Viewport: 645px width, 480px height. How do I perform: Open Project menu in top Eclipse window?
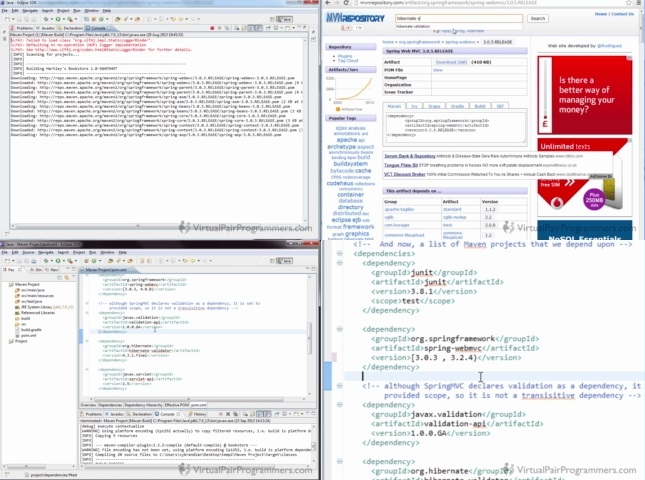(63, 10)
